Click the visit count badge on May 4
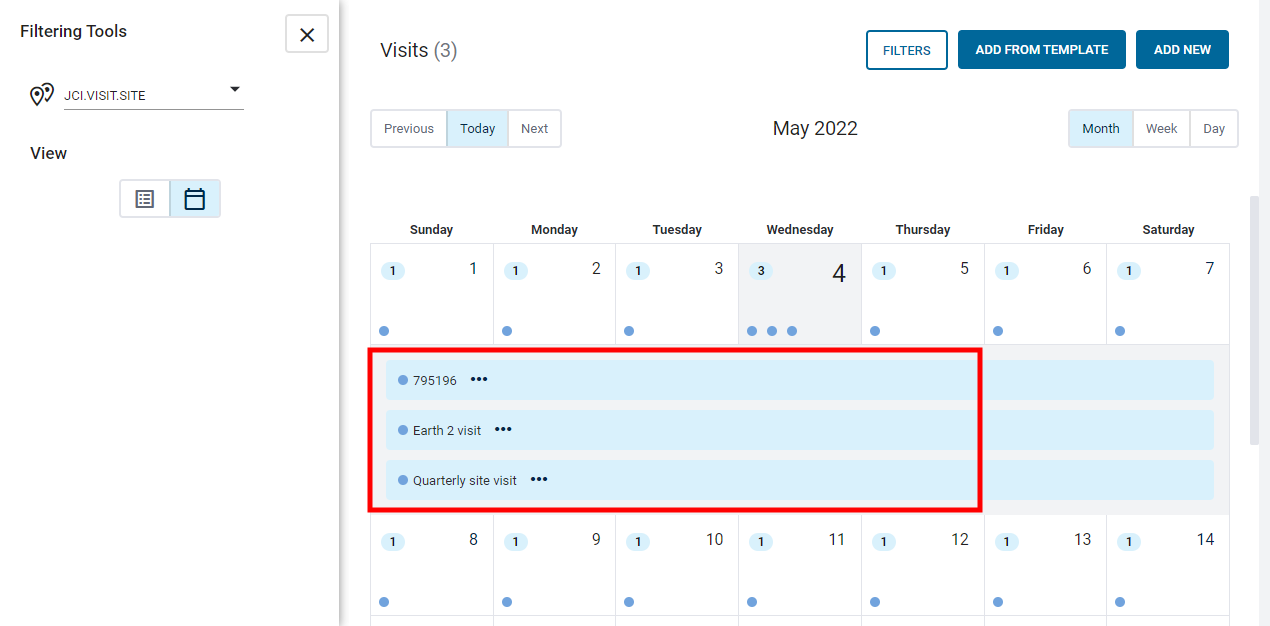 [x=761, y=271]
